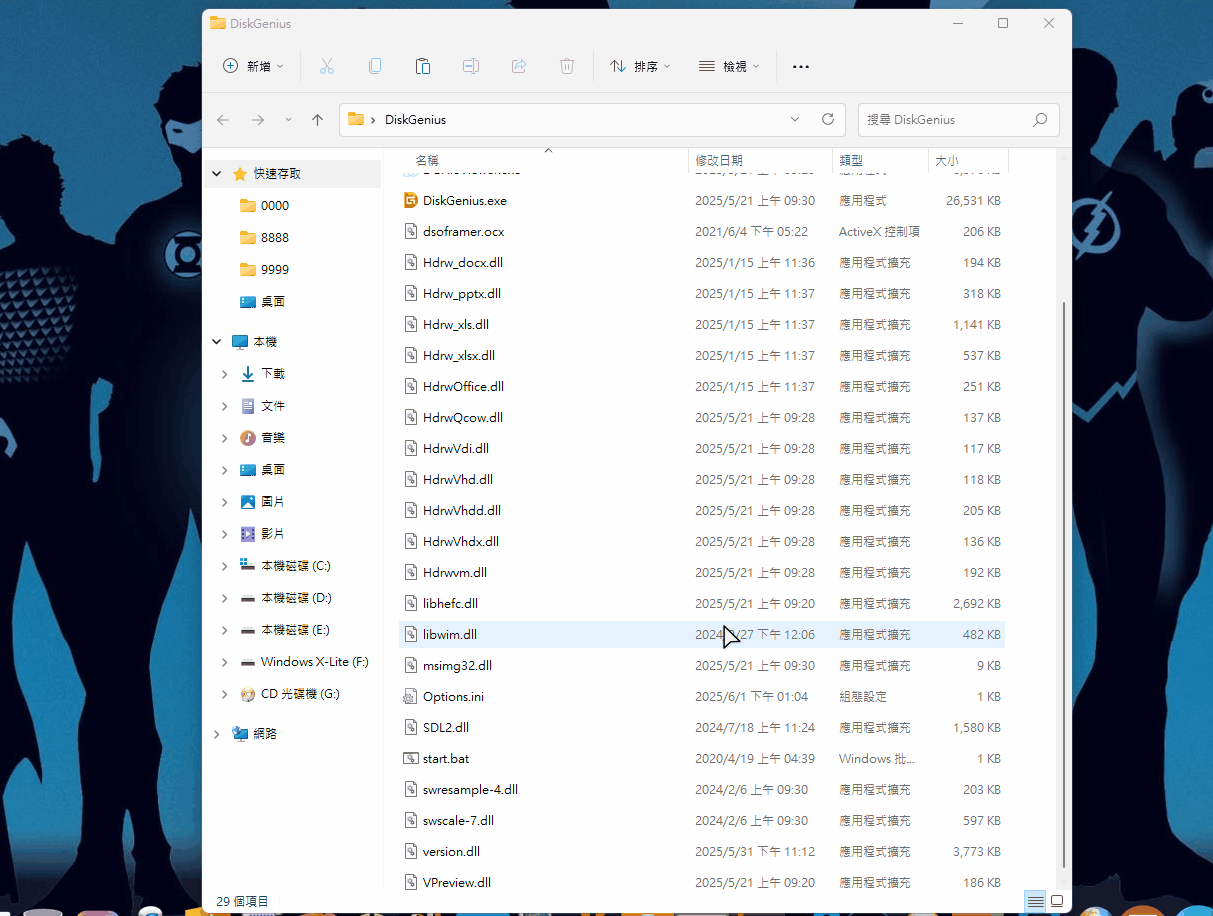This screenshot has height=916, width=1213.
Task: Switch to large icons view in status bar
Action: [1057, 901]
